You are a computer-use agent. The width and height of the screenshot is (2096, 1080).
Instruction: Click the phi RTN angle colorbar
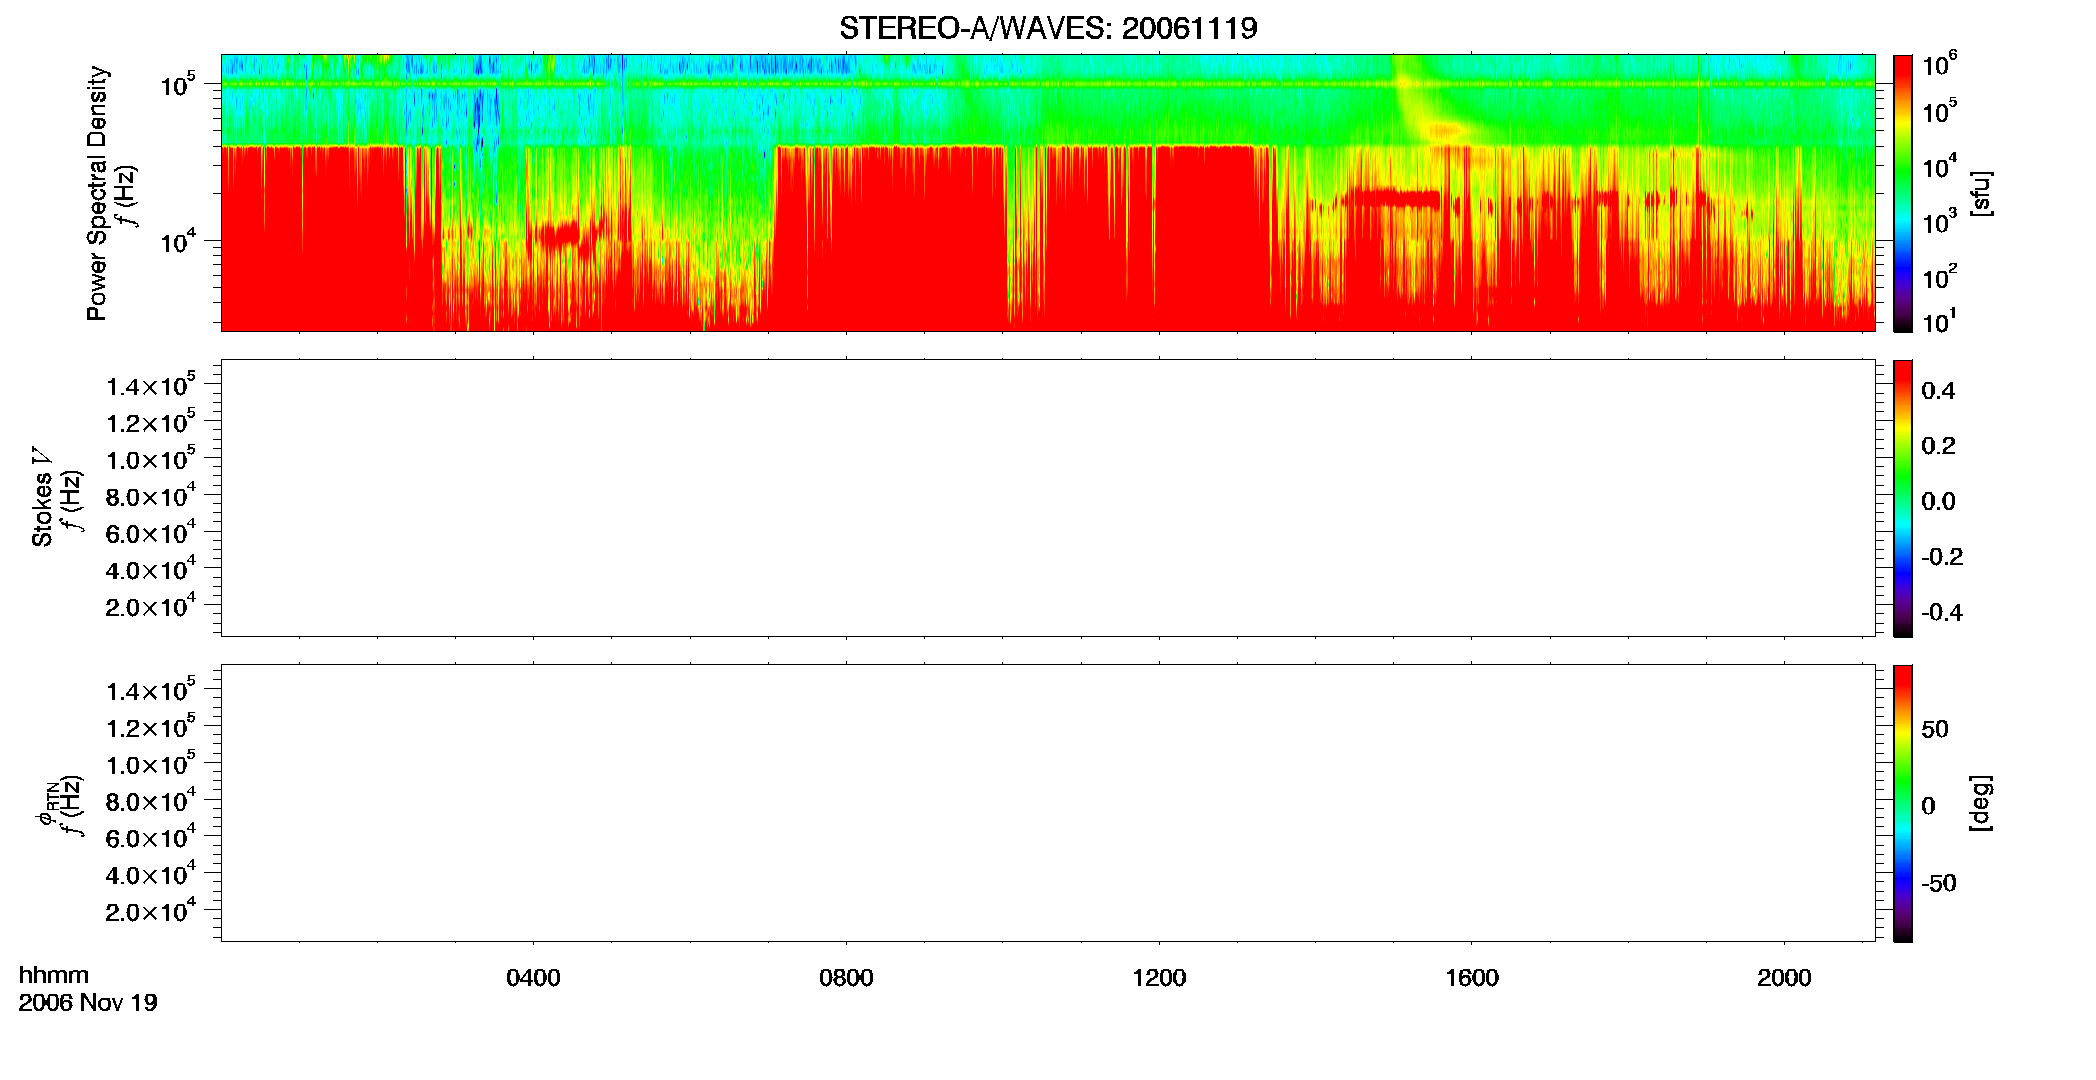(x=1903, y=803)
